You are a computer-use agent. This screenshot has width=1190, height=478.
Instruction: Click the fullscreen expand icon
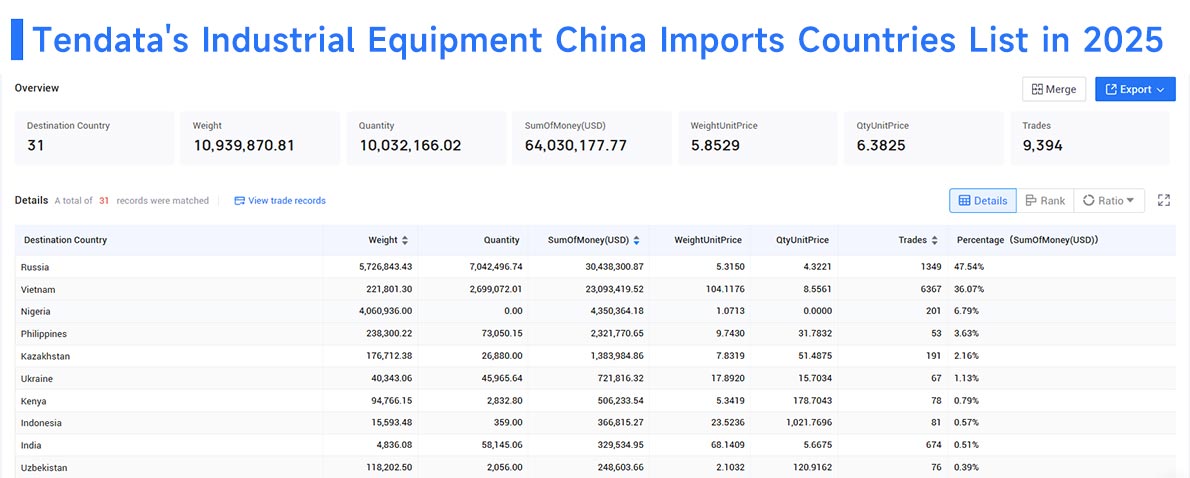pyautogui.click(x=1163, y=200)
